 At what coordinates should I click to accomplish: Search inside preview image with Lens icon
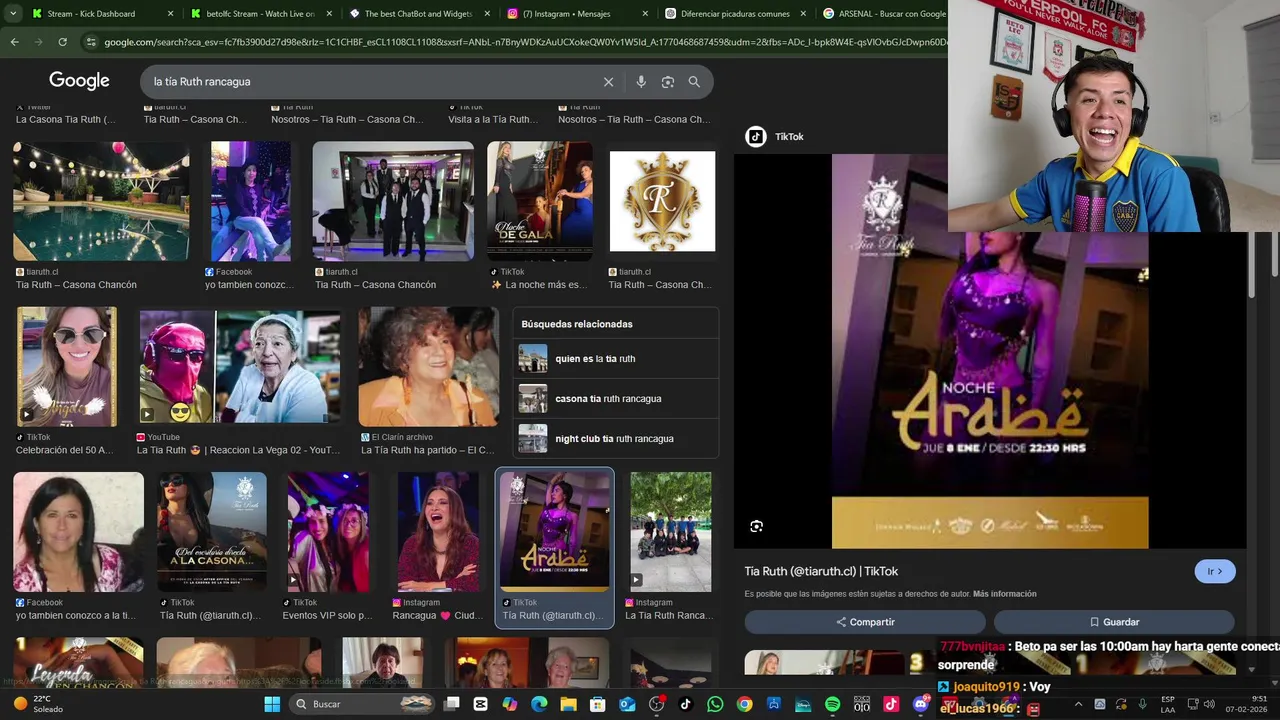[757, 526]
